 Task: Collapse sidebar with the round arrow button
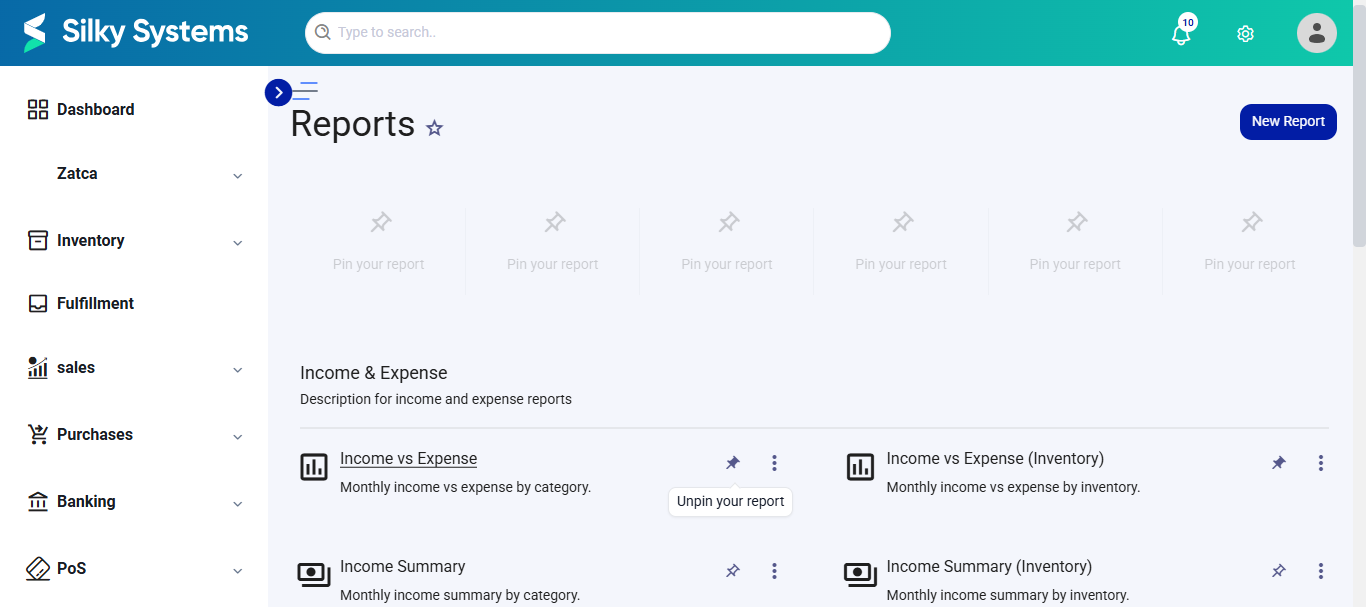[x=278, y=92]
